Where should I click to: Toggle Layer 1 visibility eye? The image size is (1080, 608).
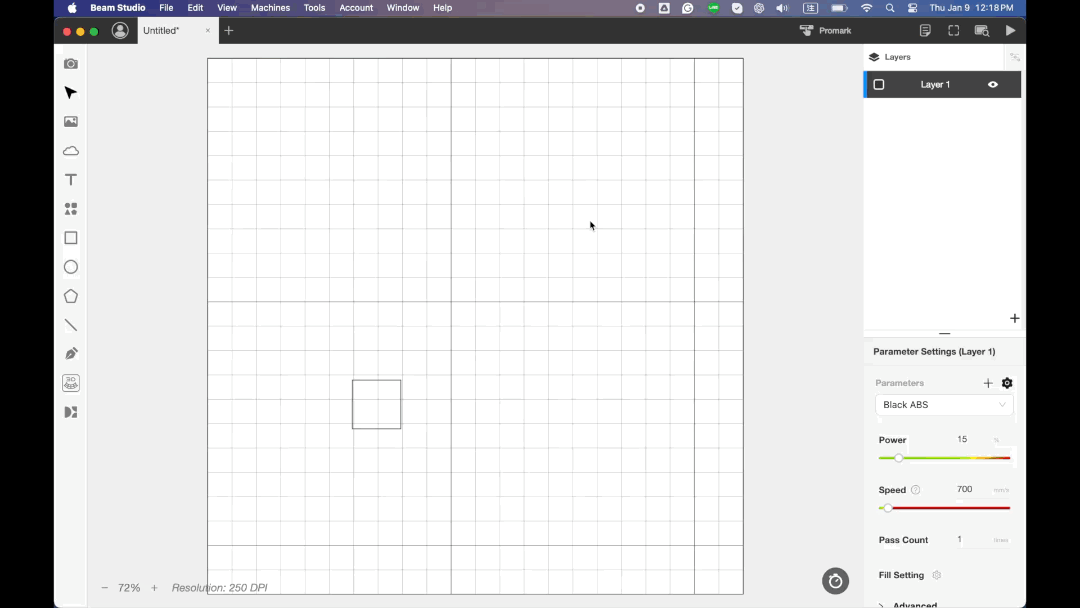tap(993, 85)
